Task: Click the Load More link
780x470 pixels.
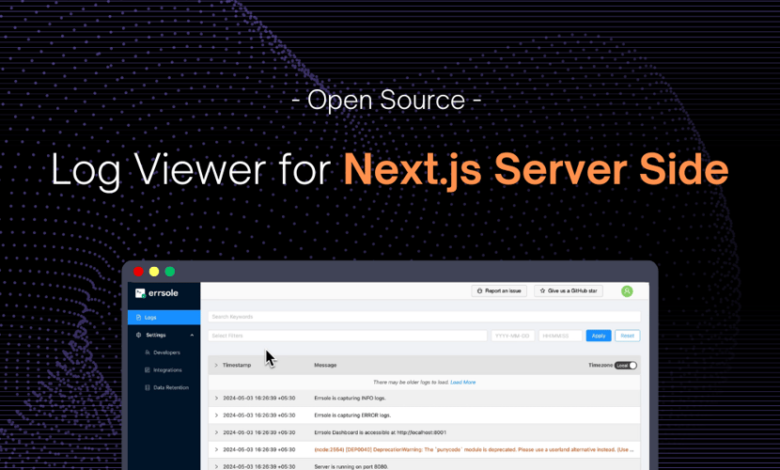Action: tap(463, 382)
